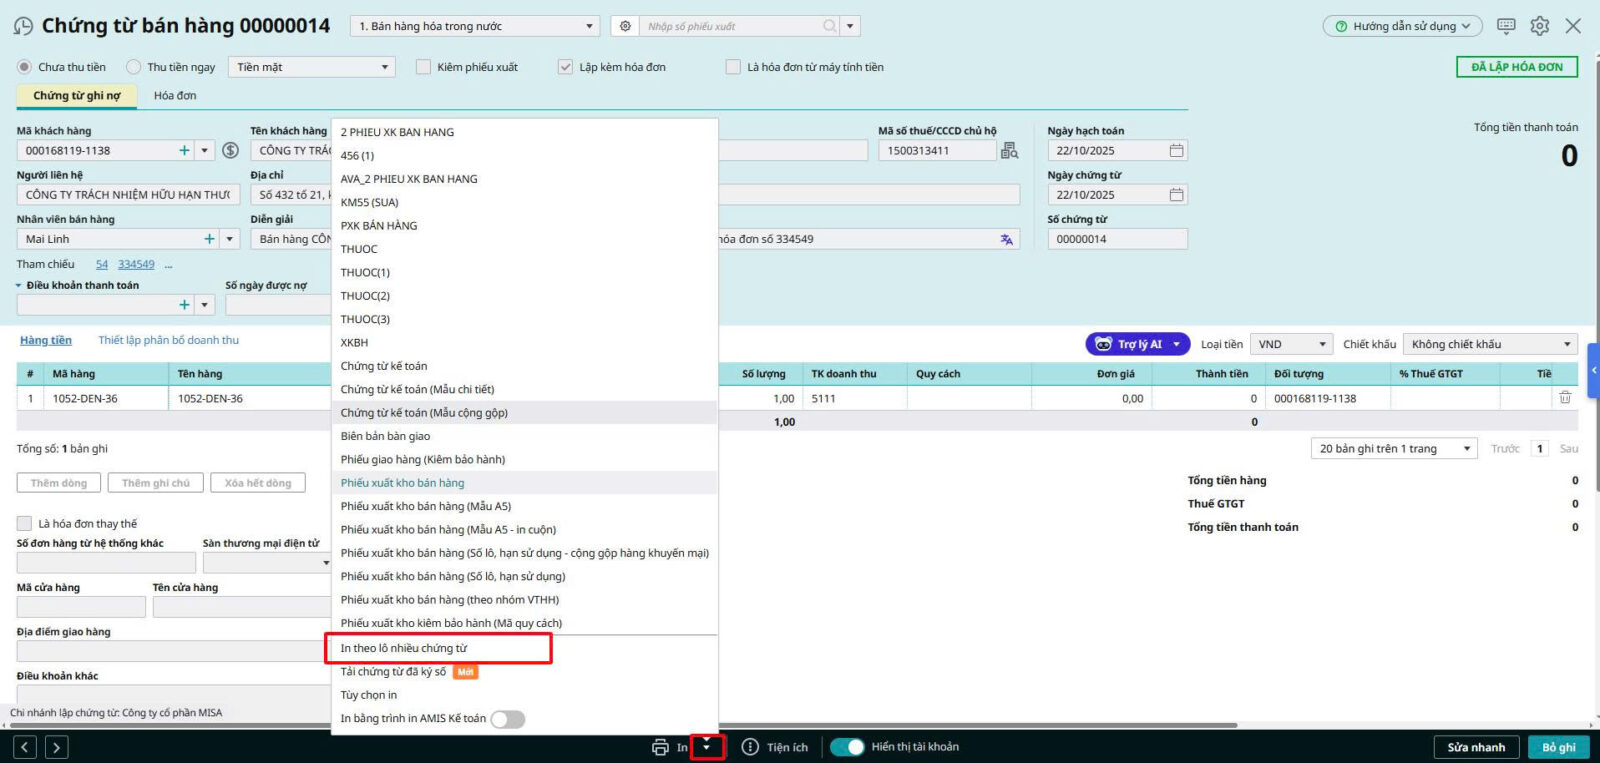Screen dimensions: 1600x763
Task: Go to previous voucher arrow
Action: point(26,747)
